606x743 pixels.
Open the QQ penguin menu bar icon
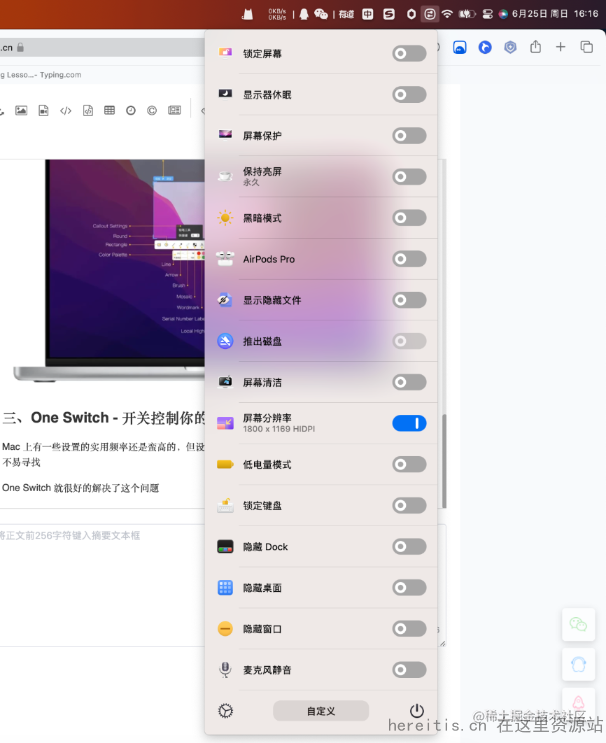click(x=304, y=14)
